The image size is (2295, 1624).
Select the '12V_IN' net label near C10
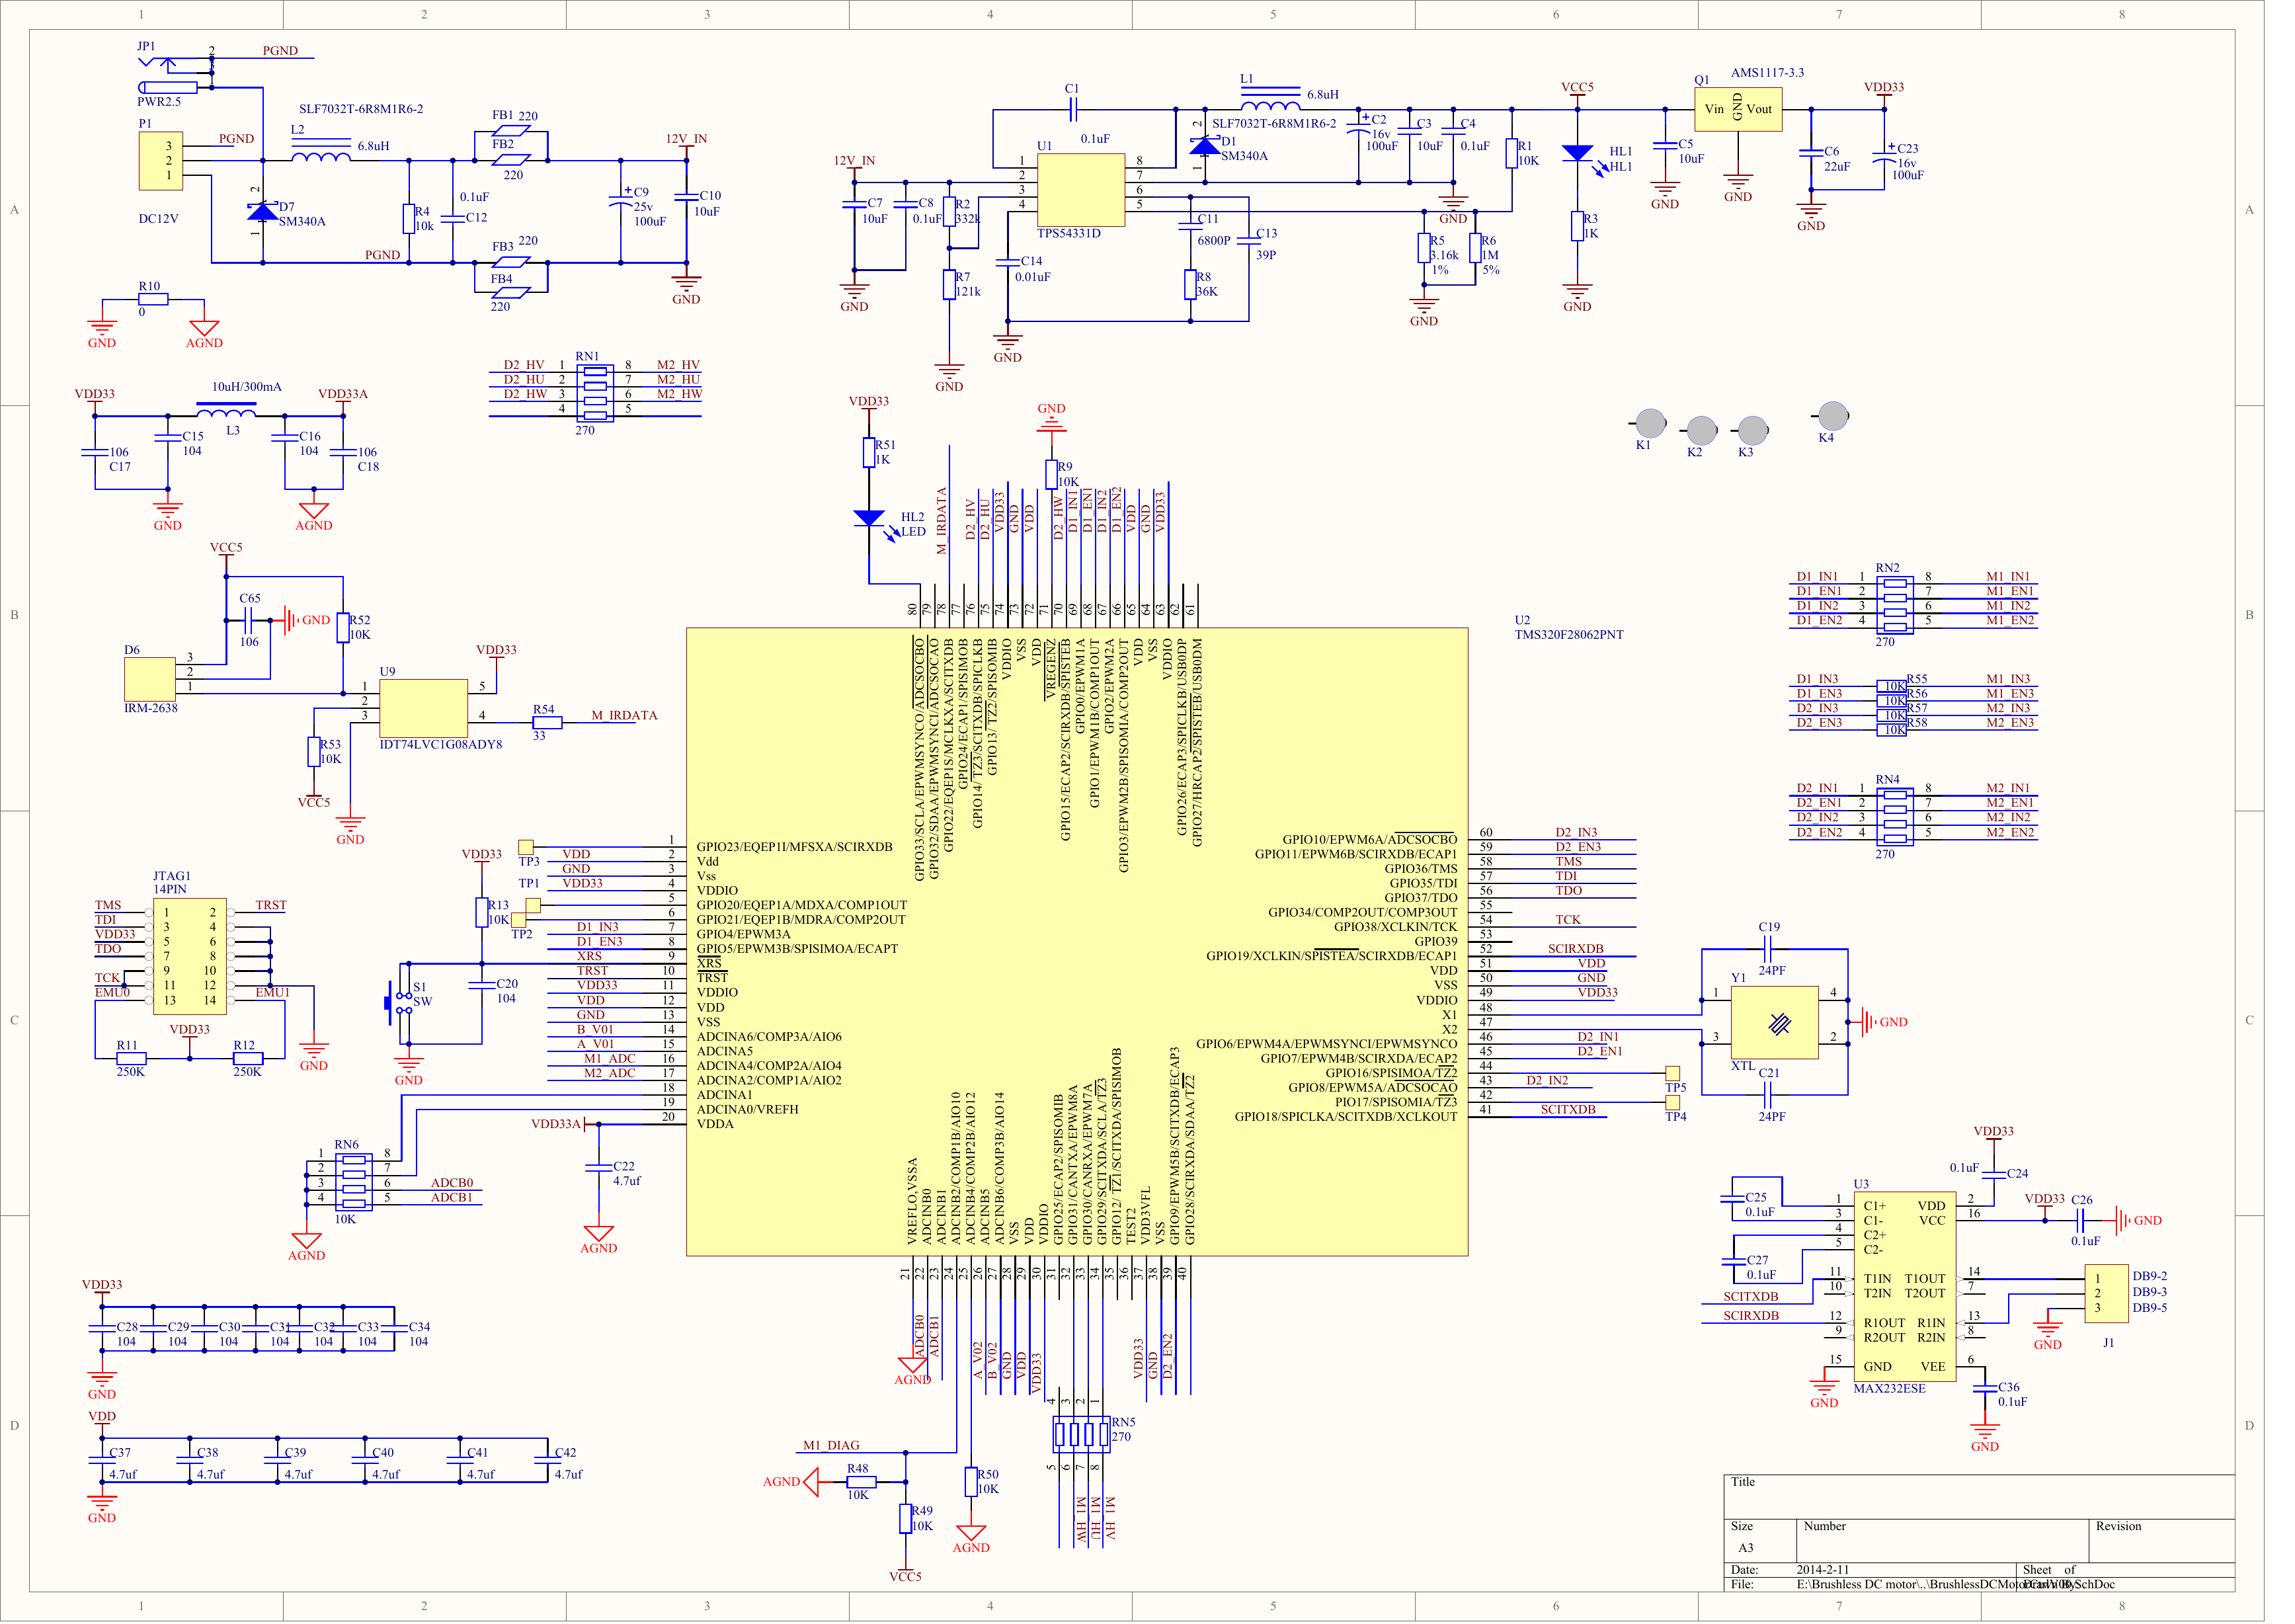[686, 139]
